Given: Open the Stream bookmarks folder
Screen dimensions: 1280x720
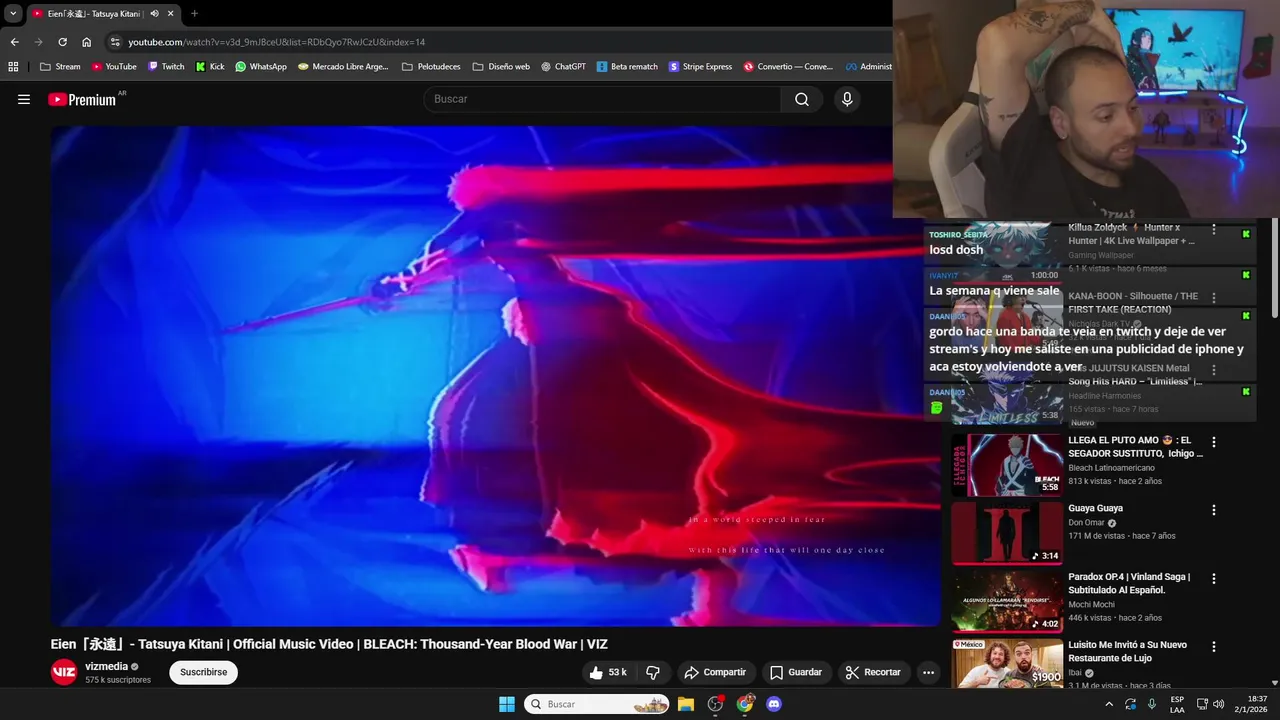Looking at the screenshot, I should [x=60, y=67].
